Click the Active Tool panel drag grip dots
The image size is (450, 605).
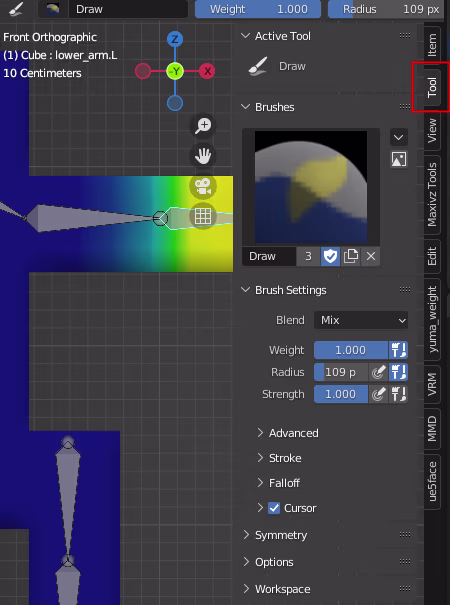[405, 35]
